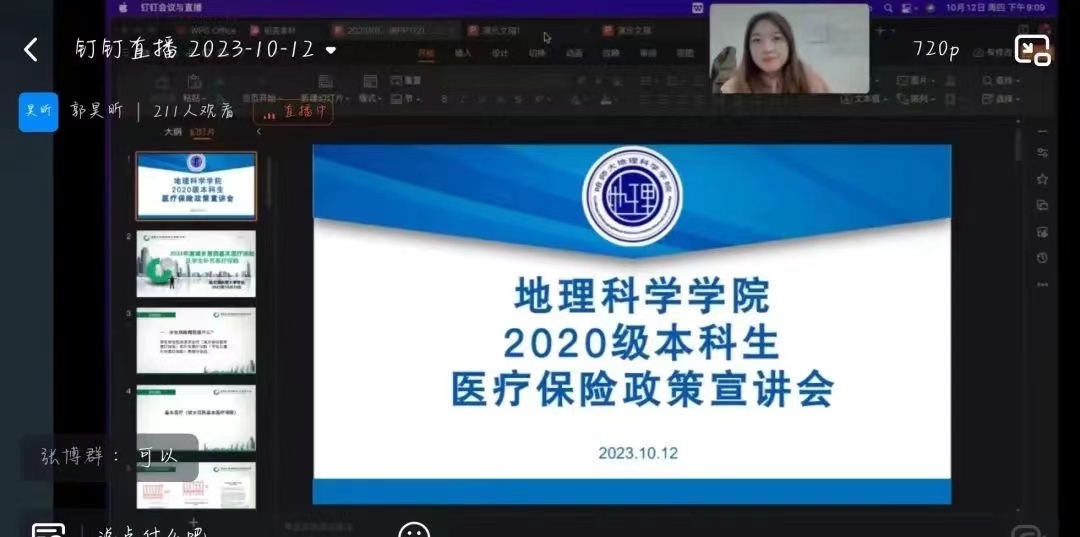Expand the livestream title dropdown arrow
The image size is (1080, 537).
click(x=331, y=50)
